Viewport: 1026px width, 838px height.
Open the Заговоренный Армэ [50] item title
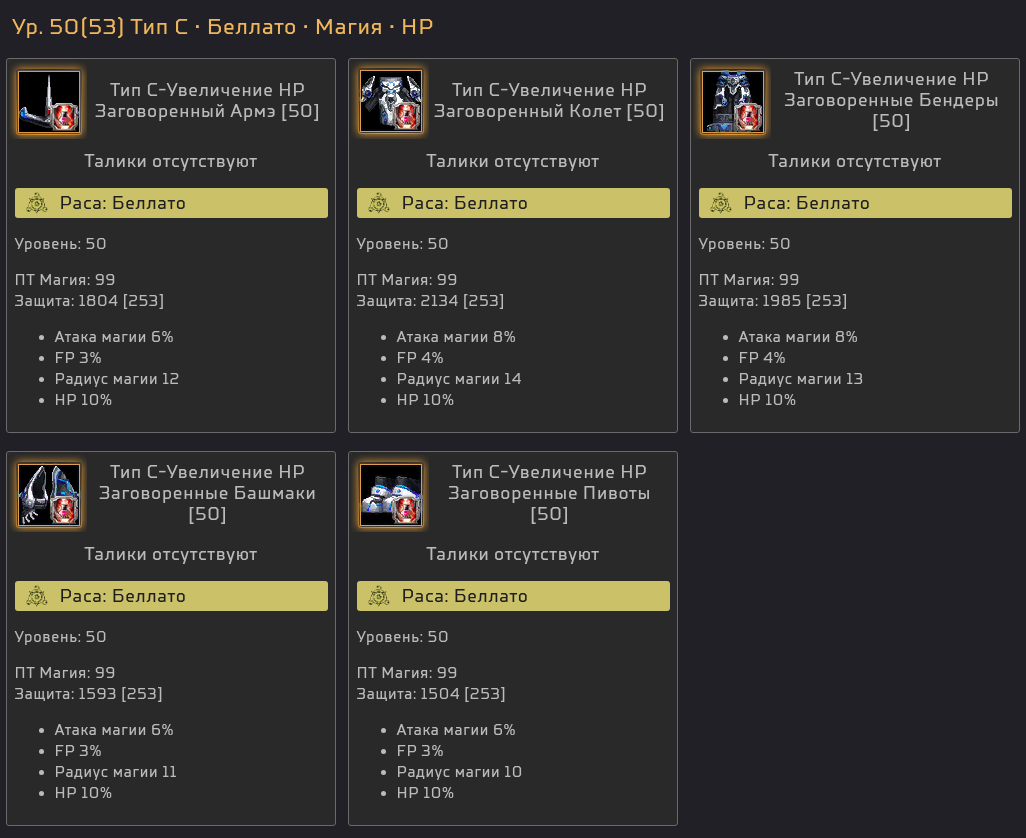[x=207, y=100]
